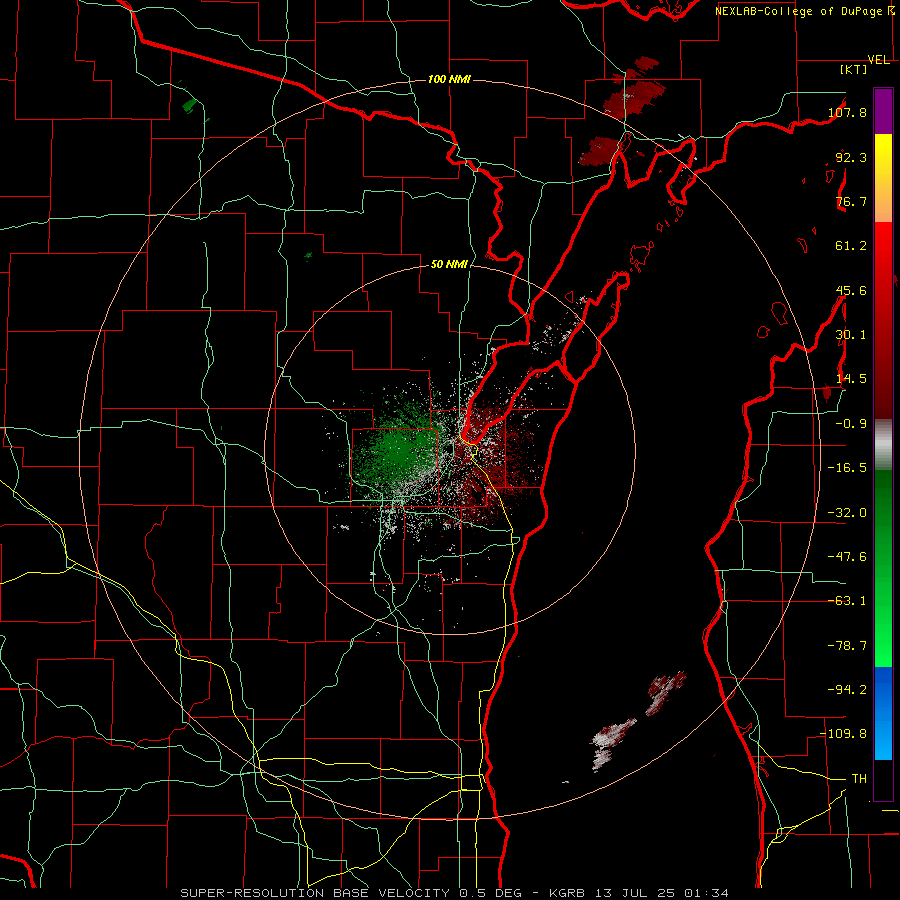Image resolution: width=900 pixels, height=900 pixels.
Task: Choose the -94.2 scale value
Action: (847, 689)
